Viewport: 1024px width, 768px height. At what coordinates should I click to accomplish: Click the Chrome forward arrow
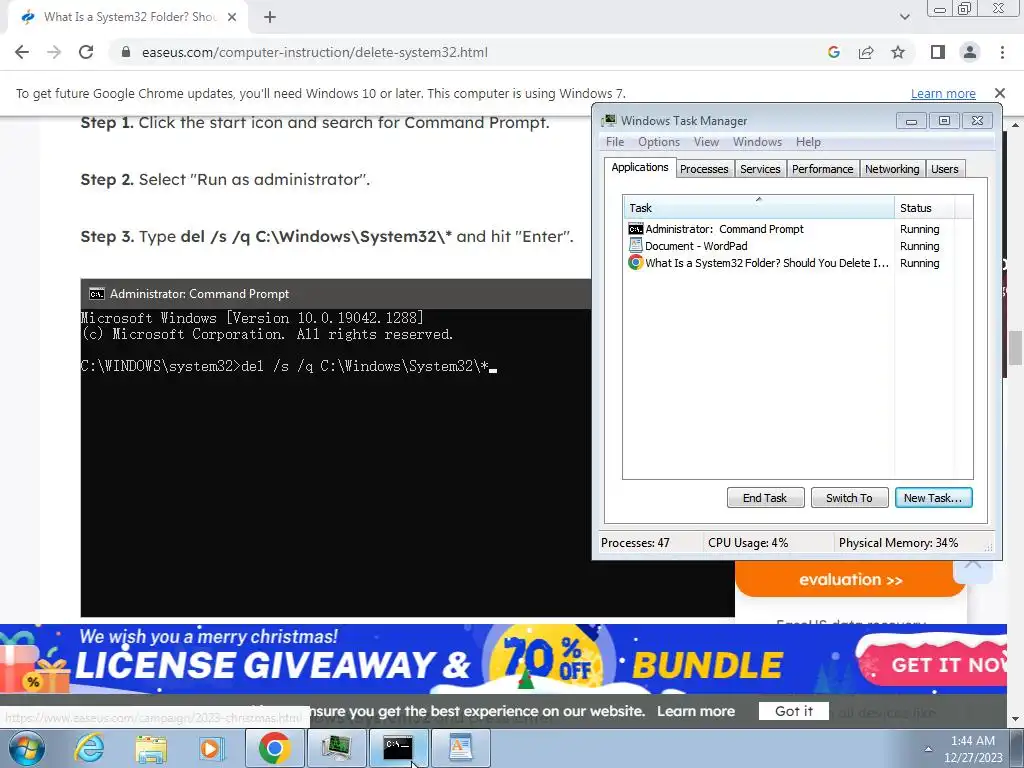pyautogui.click(x=54, y=52)
